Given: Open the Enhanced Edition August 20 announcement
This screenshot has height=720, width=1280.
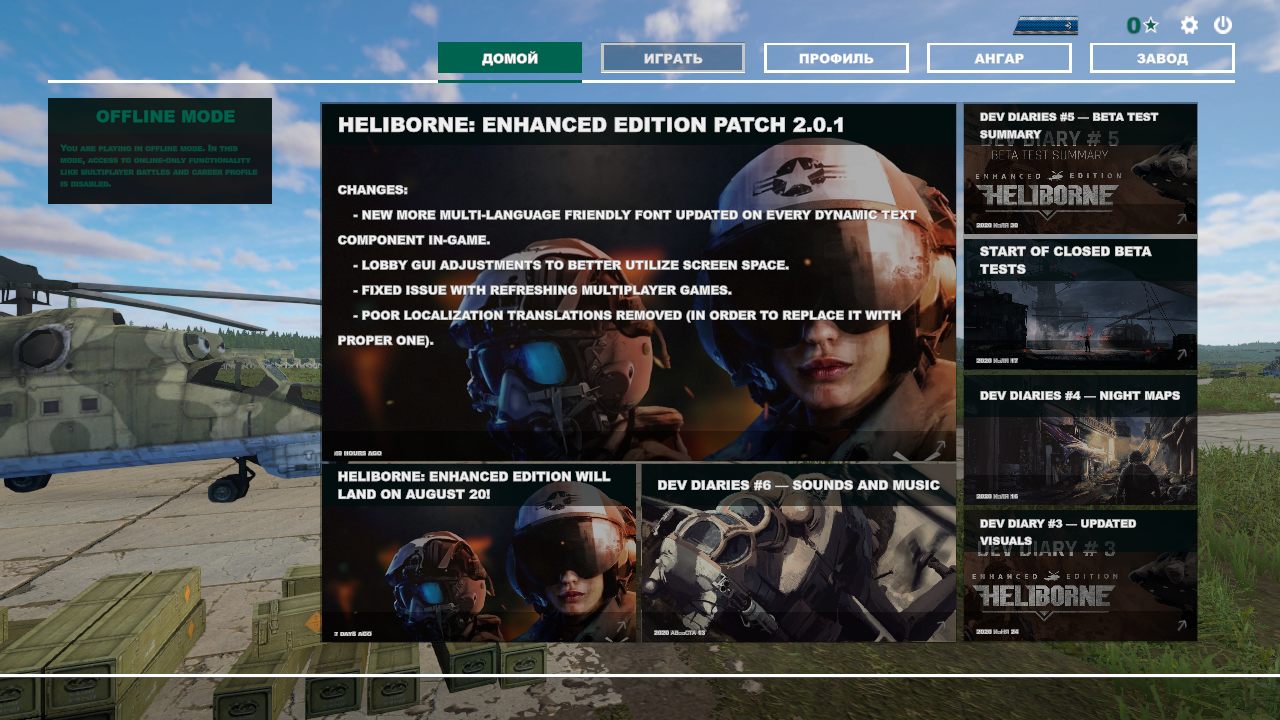Looking at the screenshot, I should pos(480,550).
